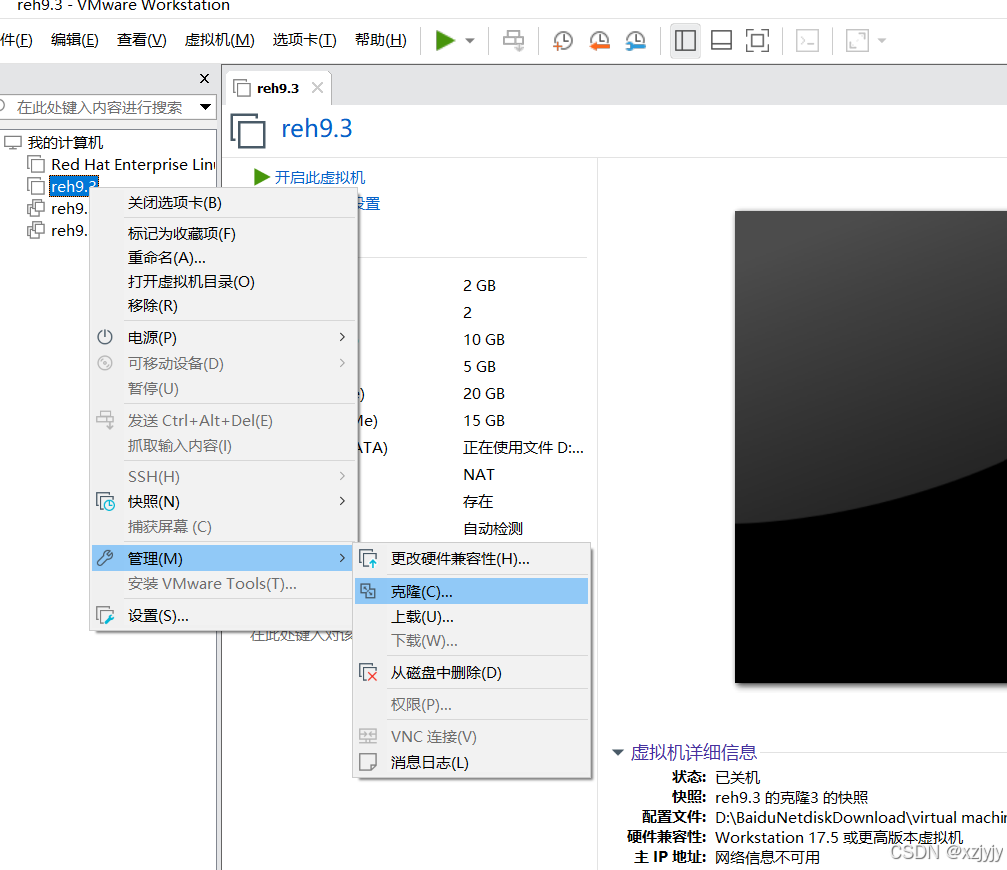This screenshot has width=1007, height=870.
Task: Open the 编辑(E) menu
Action: [74, 40]
